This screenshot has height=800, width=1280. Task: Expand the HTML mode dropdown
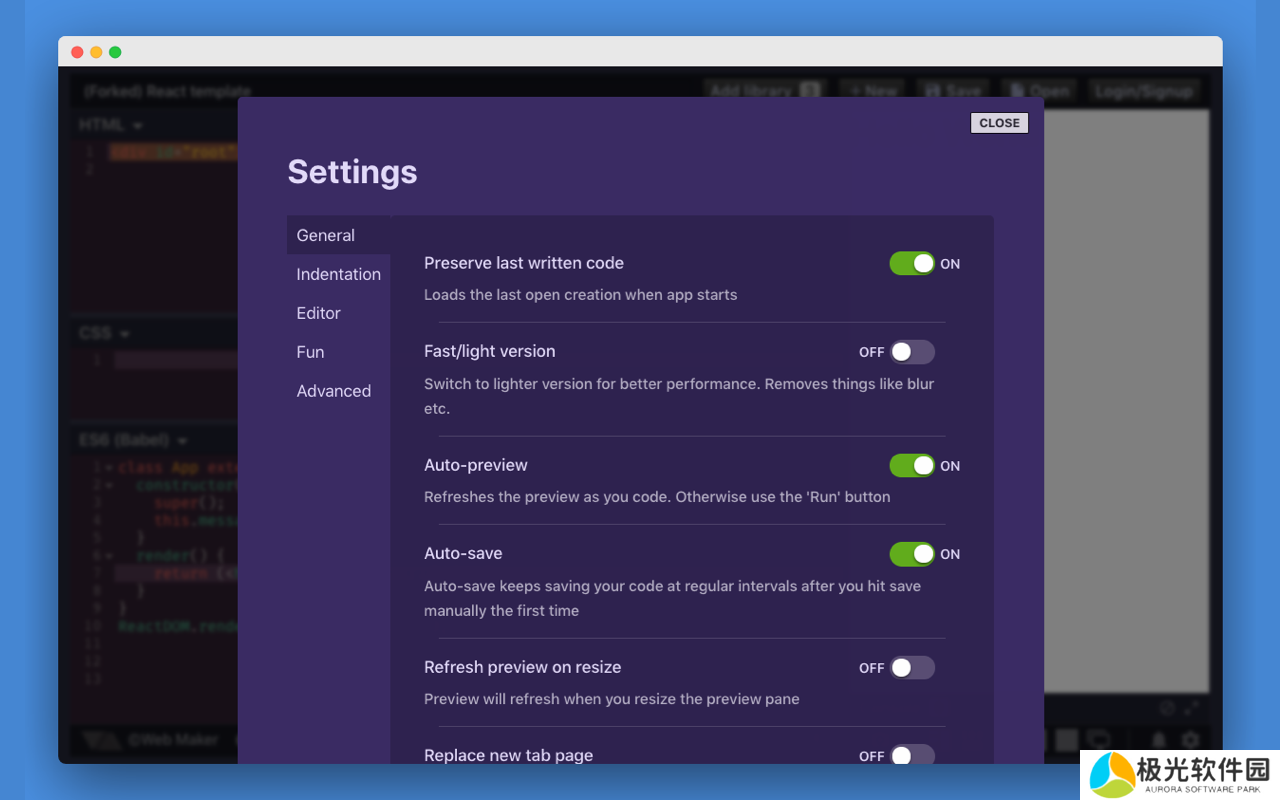pyautogui.click(x=111, y=125)
